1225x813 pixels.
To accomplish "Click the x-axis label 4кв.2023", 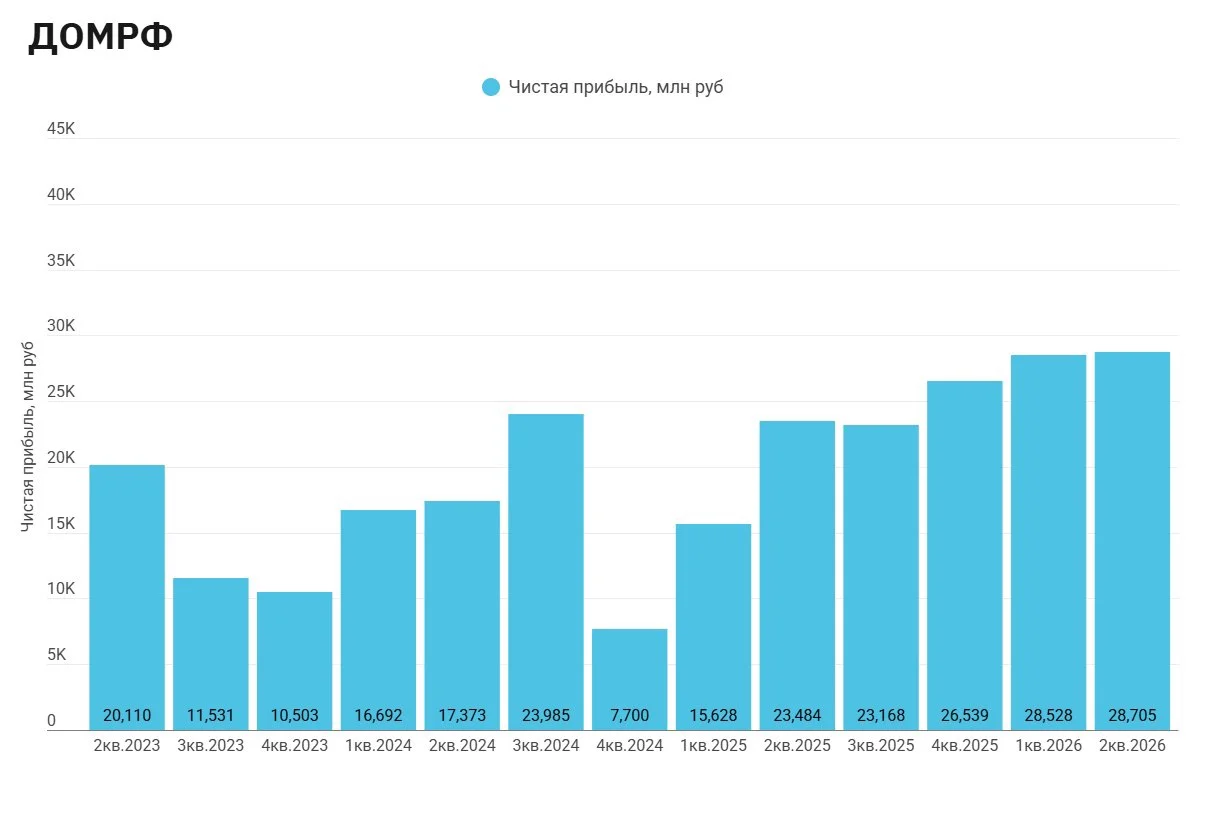I will coord(295,746).
